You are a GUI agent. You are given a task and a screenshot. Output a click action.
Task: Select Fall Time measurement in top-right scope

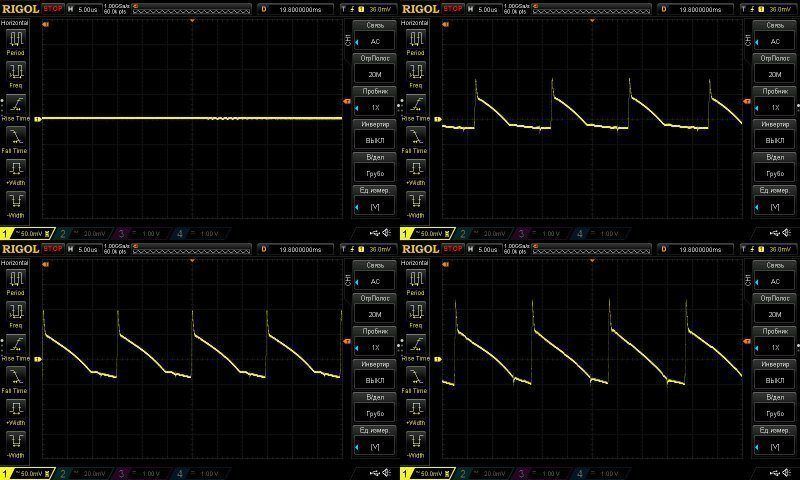coord(416,140)
